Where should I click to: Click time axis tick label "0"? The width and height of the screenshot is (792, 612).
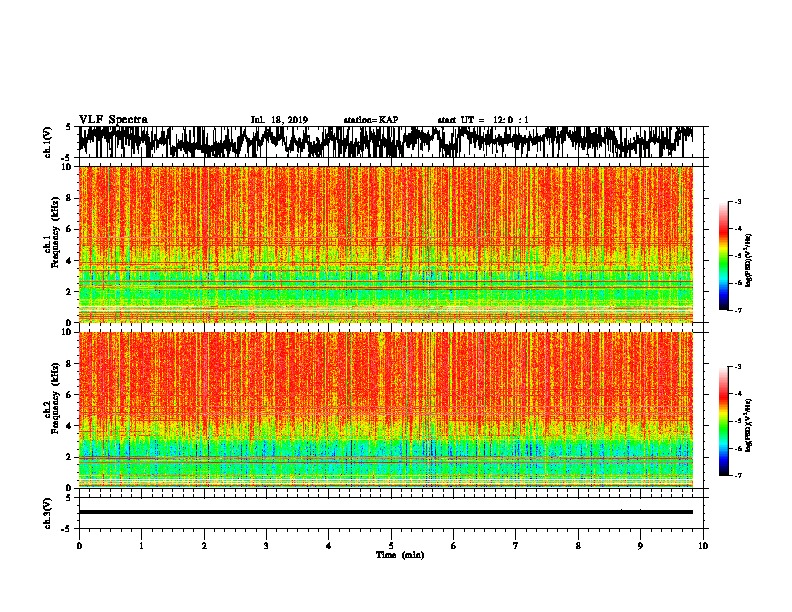coord(79,546)
